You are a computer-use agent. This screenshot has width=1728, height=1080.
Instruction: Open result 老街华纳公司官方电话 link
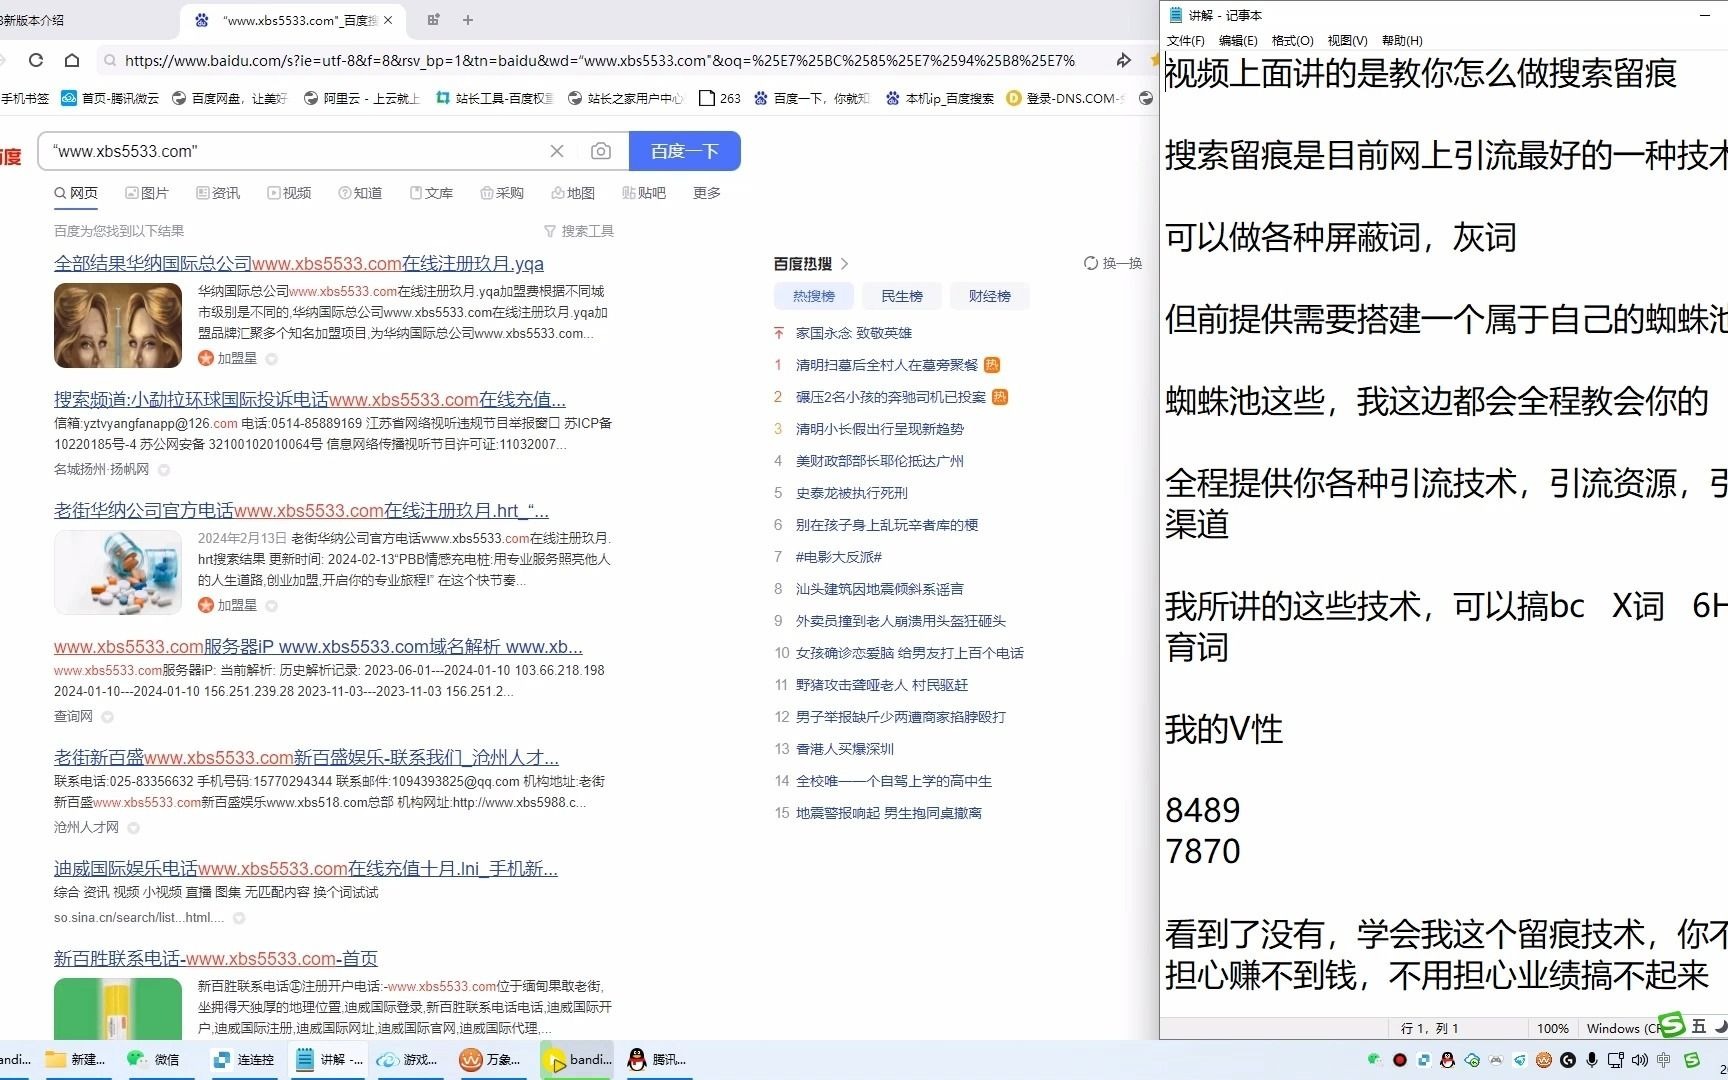pyautogui.click(x=301, y=511)
